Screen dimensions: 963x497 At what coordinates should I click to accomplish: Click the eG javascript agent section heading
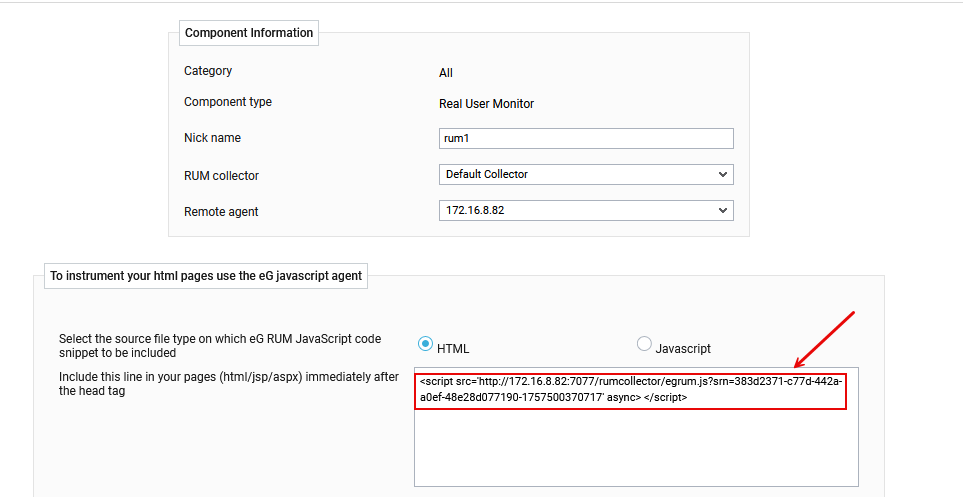(x=206, y=275)
